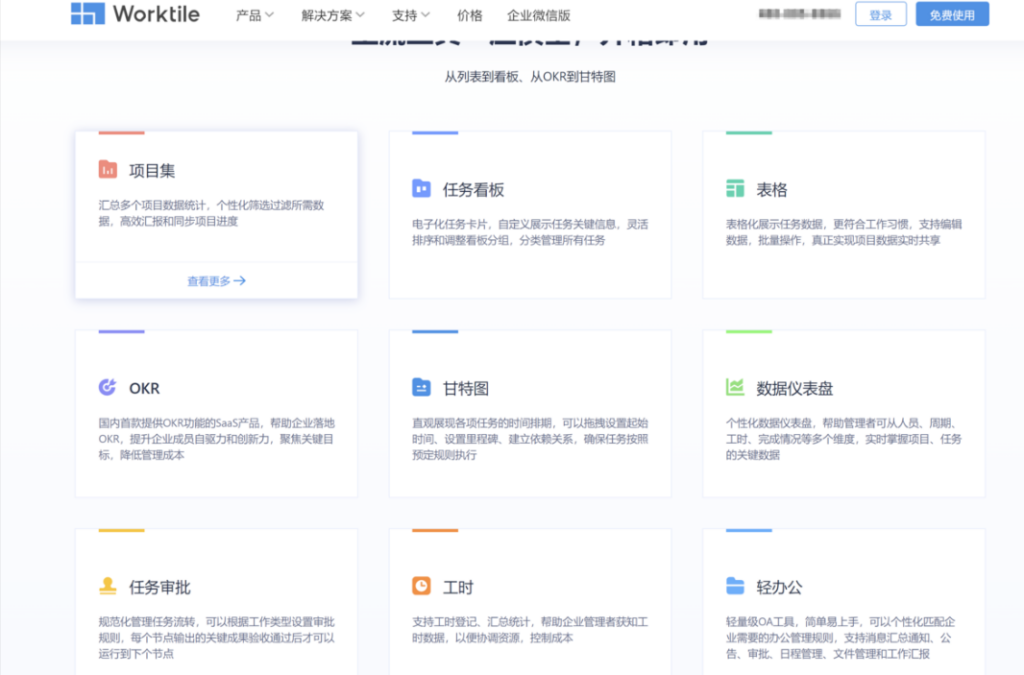
Task: Open the 产品 dropdown menu
Action: (250, 15)
